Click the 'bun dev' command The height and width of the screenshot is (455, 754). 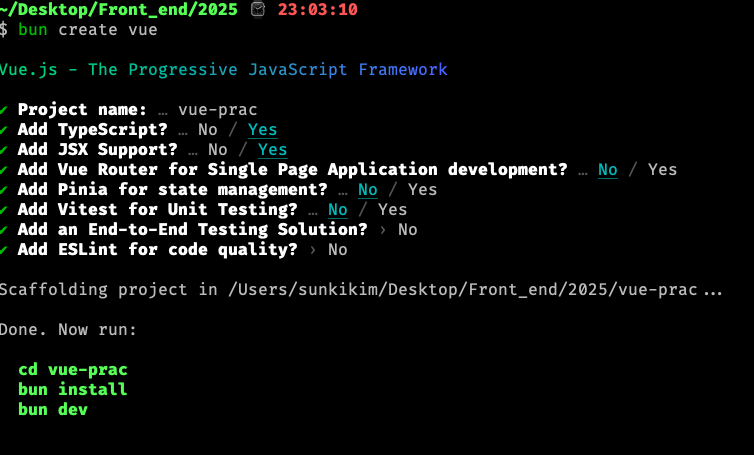click(53, 409)
